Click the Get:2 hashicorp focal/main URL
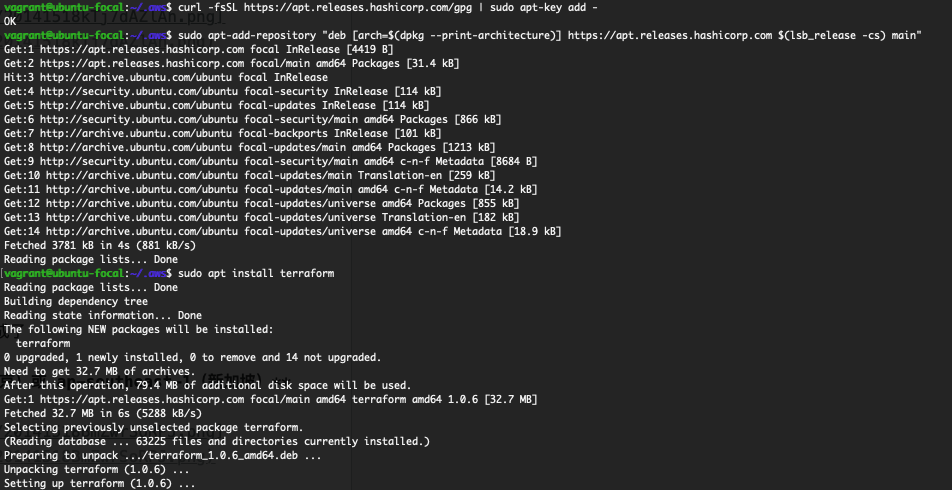Image resolution: width=952 pixels, height=490 pixels. (142, 63)
